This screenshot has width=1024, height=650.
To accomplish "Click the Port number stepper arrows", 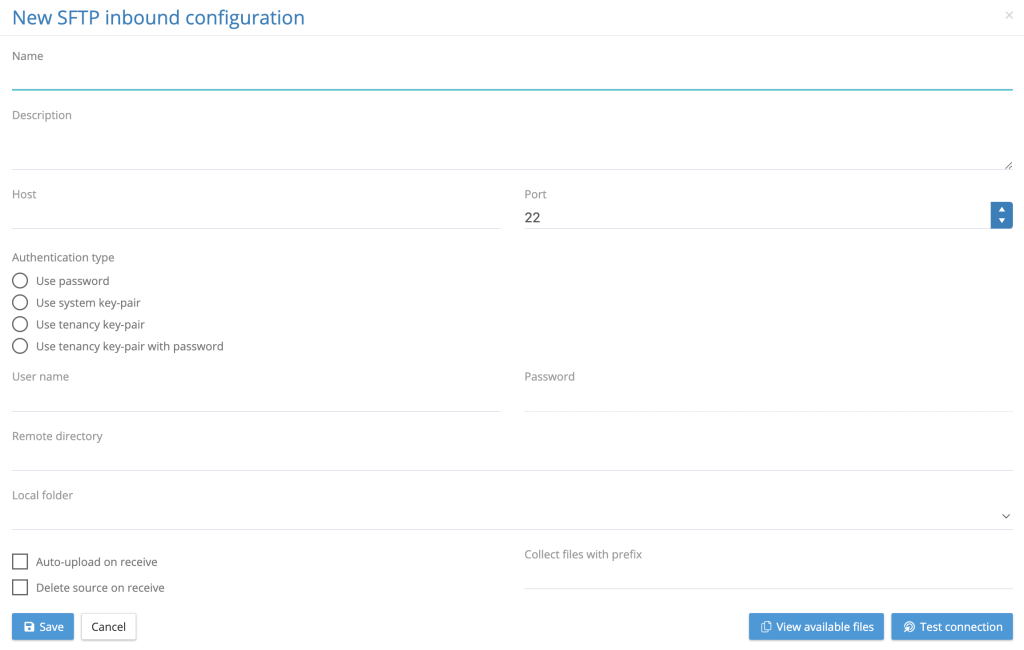I will [x=1001, y=215].
